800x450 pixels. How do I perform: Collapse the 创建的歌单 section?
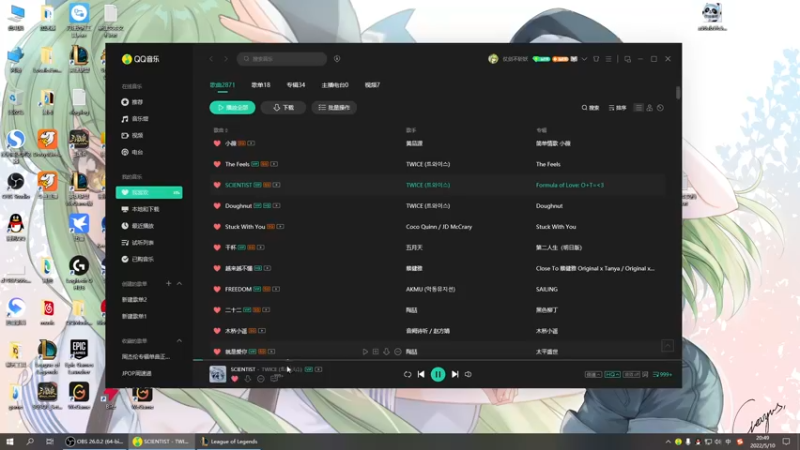(179, 284)
